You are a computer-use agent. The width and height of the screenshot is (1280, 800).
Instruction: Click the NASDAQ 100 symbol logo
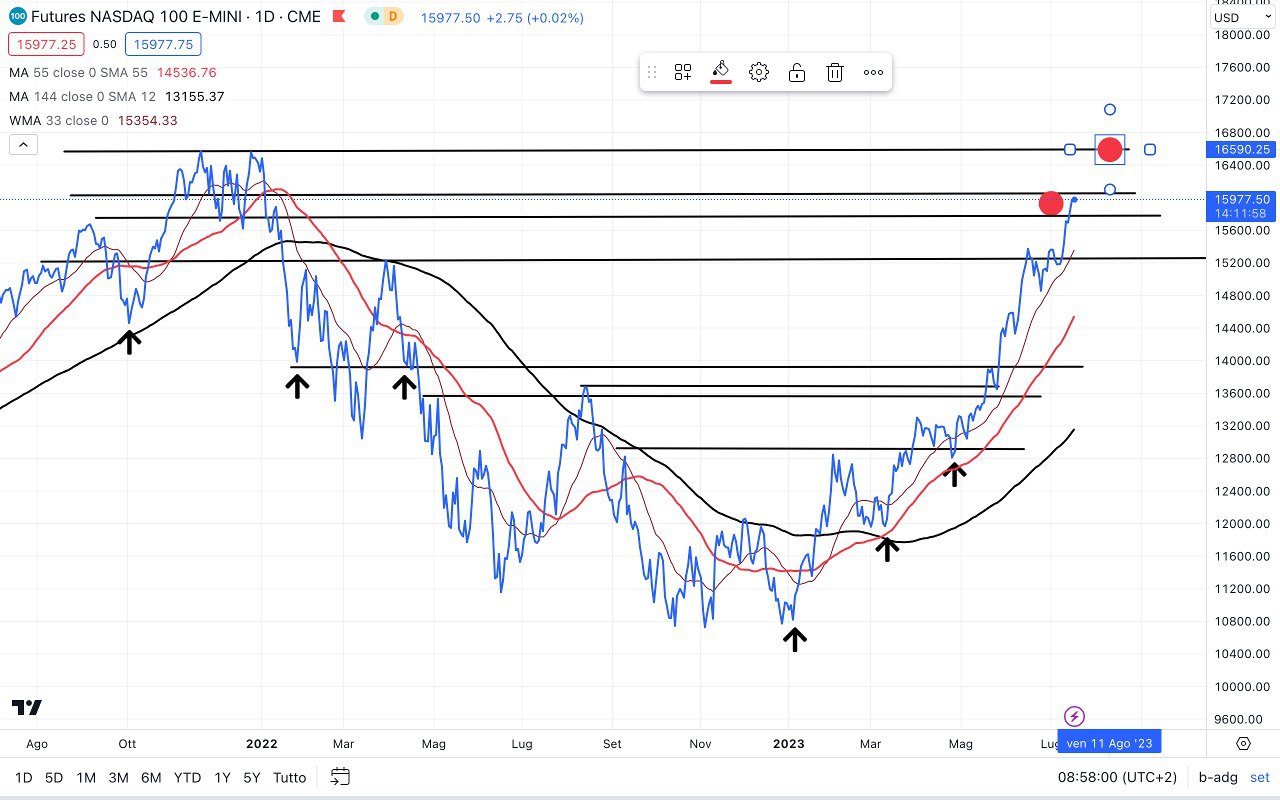click(18, 16)
